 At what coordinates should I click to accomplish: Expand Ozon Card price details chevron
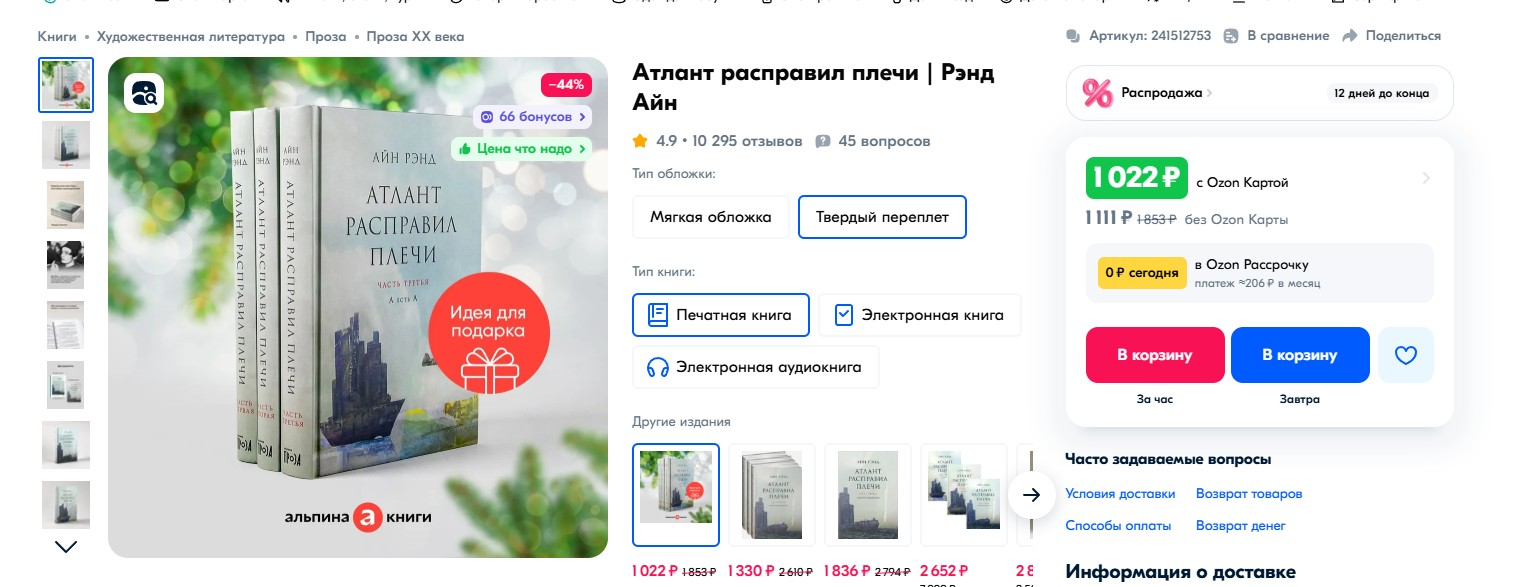click(1426, 178)
